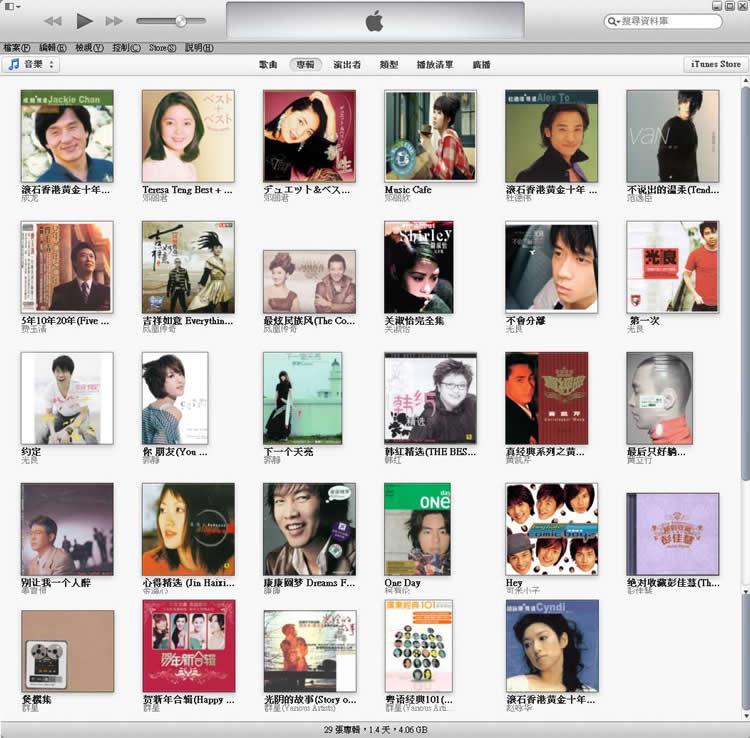Select the 绝对收藏彭佳慧 album cover
The width and height of the screenshot is (750, 738).
point(673,534)
